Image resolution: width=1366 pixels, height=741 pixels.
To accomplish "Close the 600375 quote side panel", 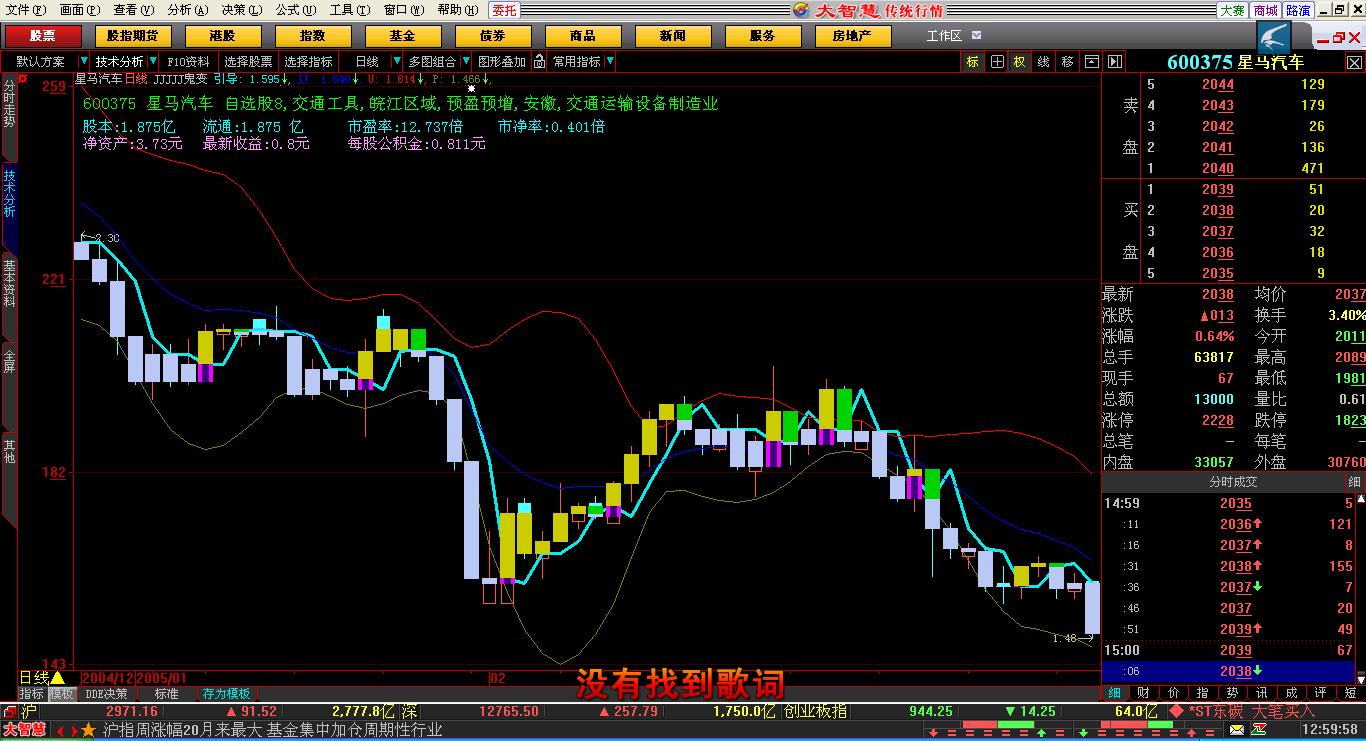I will coord(1355,61).
